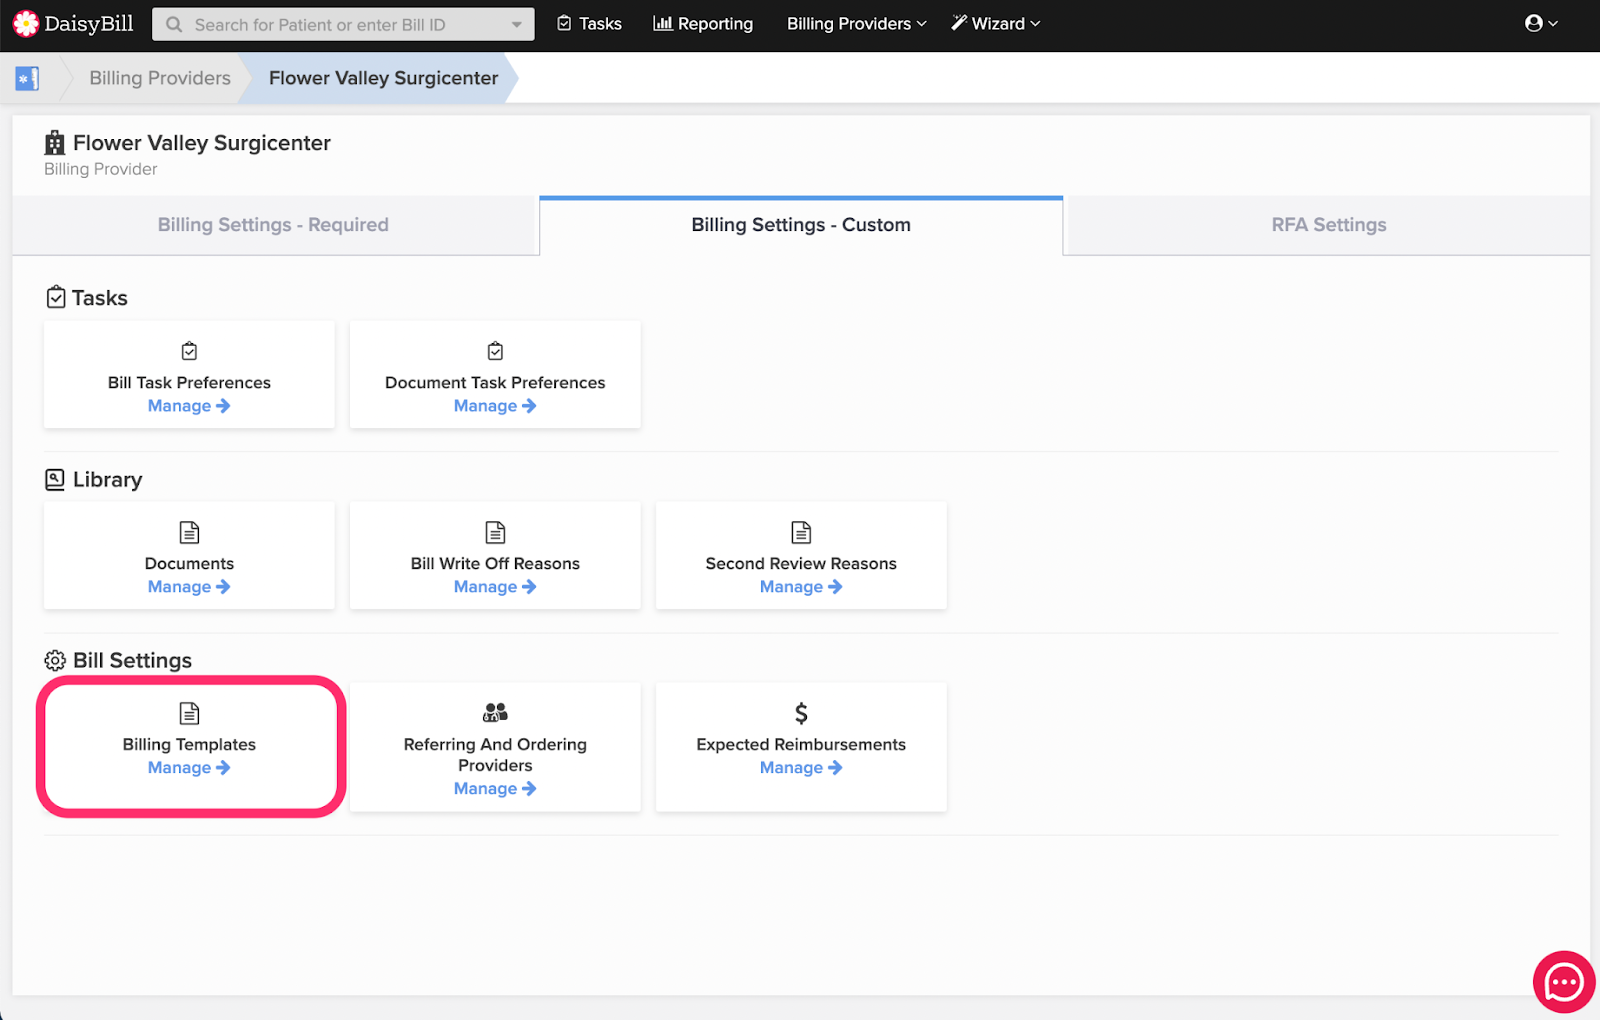The image size is (1600, 1020).
Task: Click the DaisyBill flower logo
Action: pos(25,24)
